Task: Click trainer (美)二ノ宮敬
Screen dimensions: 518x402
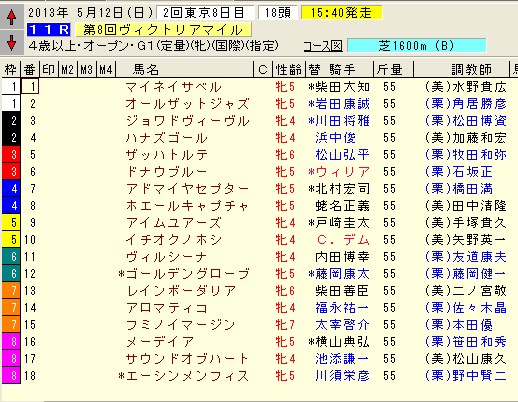Action: pyautogui.click(x=466, y=291)
